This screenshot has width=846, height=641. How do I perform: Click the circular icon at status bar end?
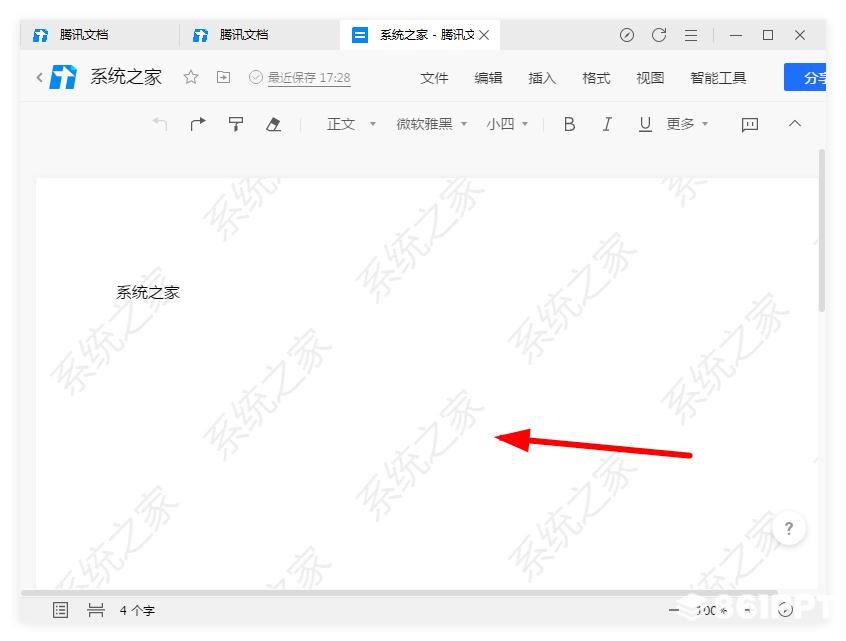(x=785, y=610)
